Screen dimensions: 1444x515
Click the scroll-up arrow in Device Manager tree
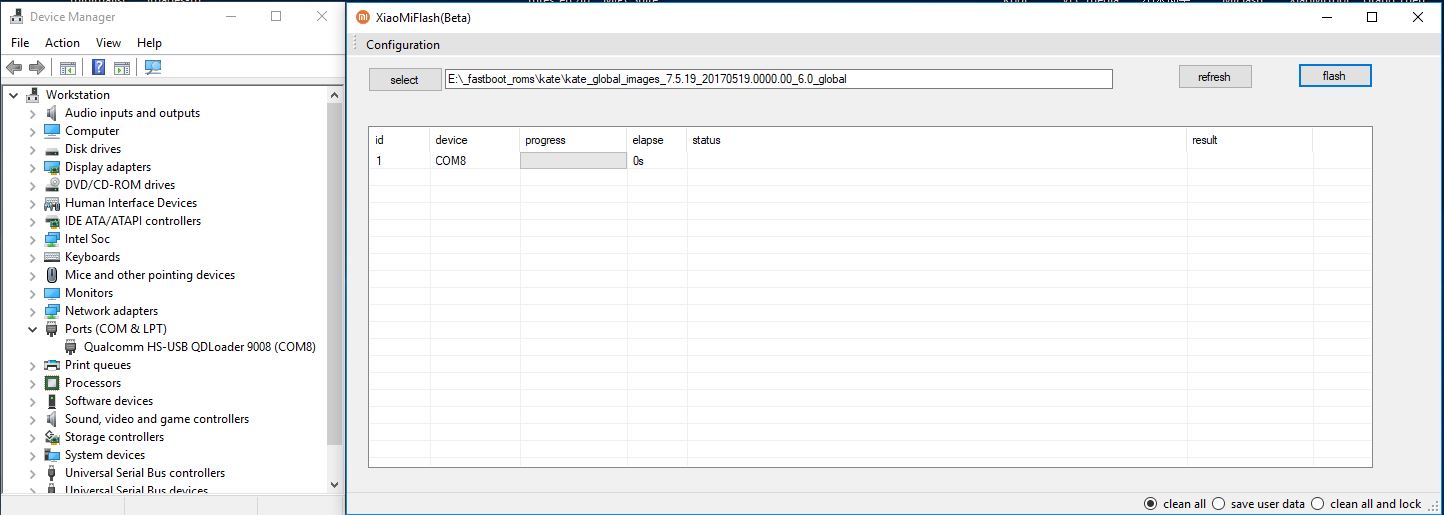[x=335, y=94]
